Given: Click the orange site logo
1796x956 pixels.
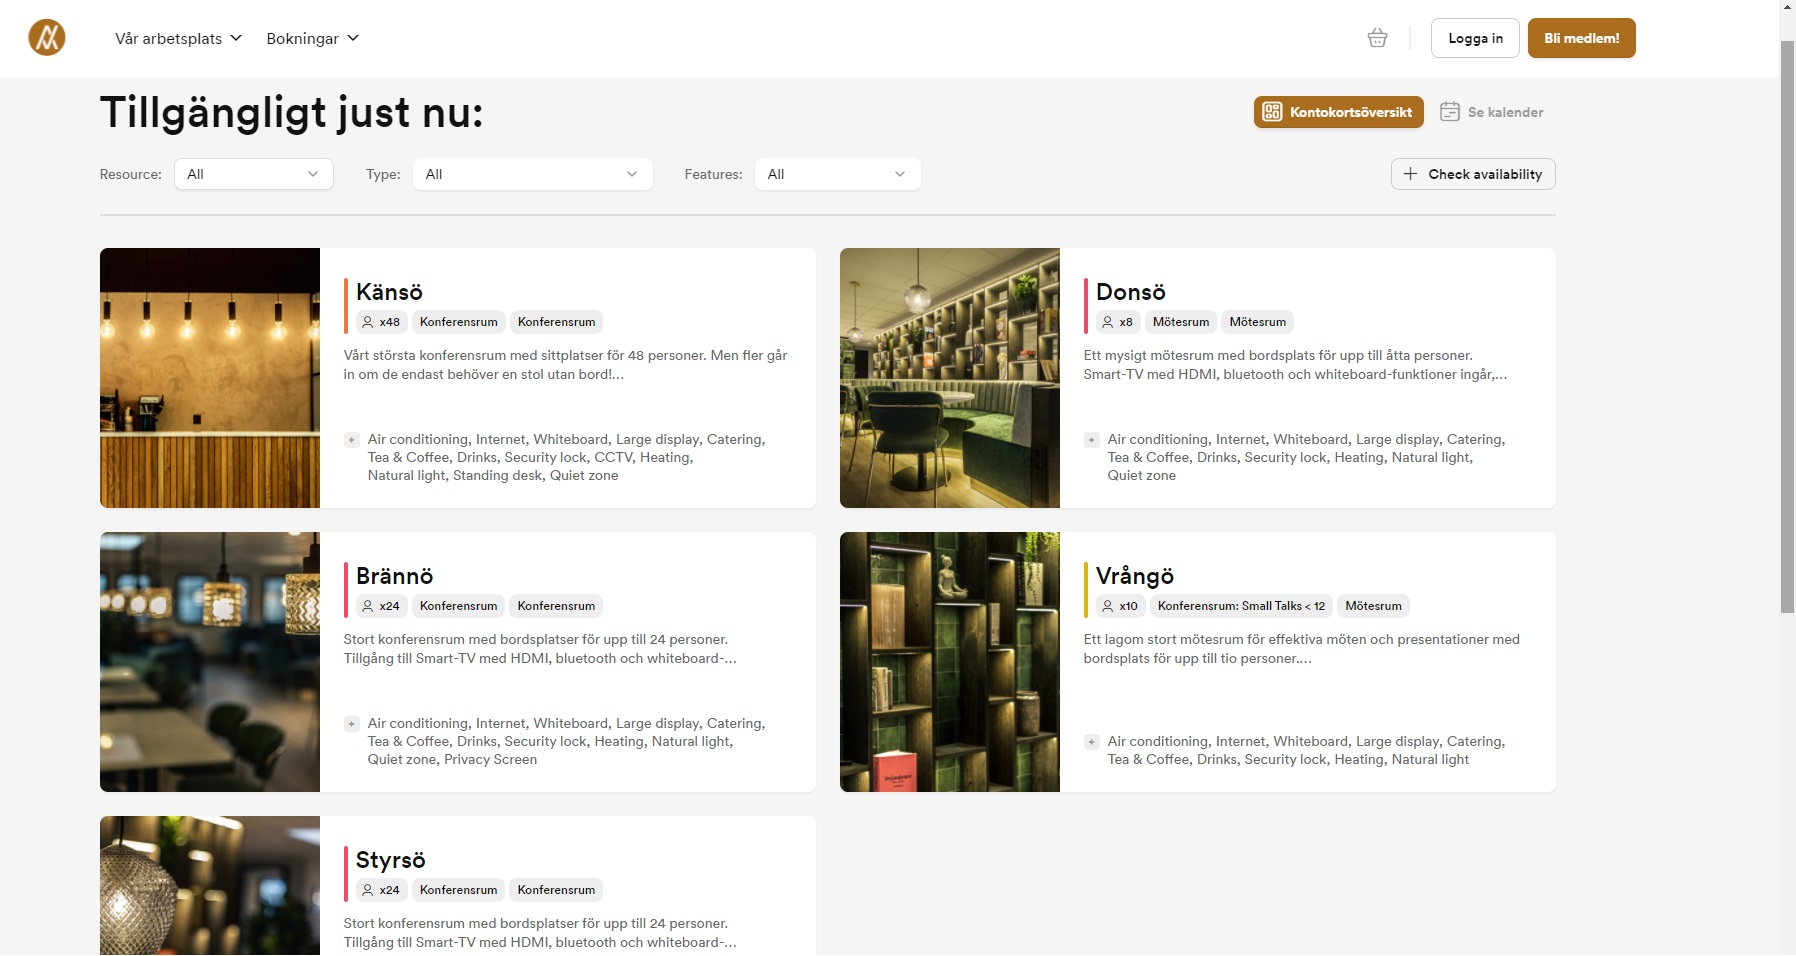Looking at the screenshot, I should [x=47, y=38].
